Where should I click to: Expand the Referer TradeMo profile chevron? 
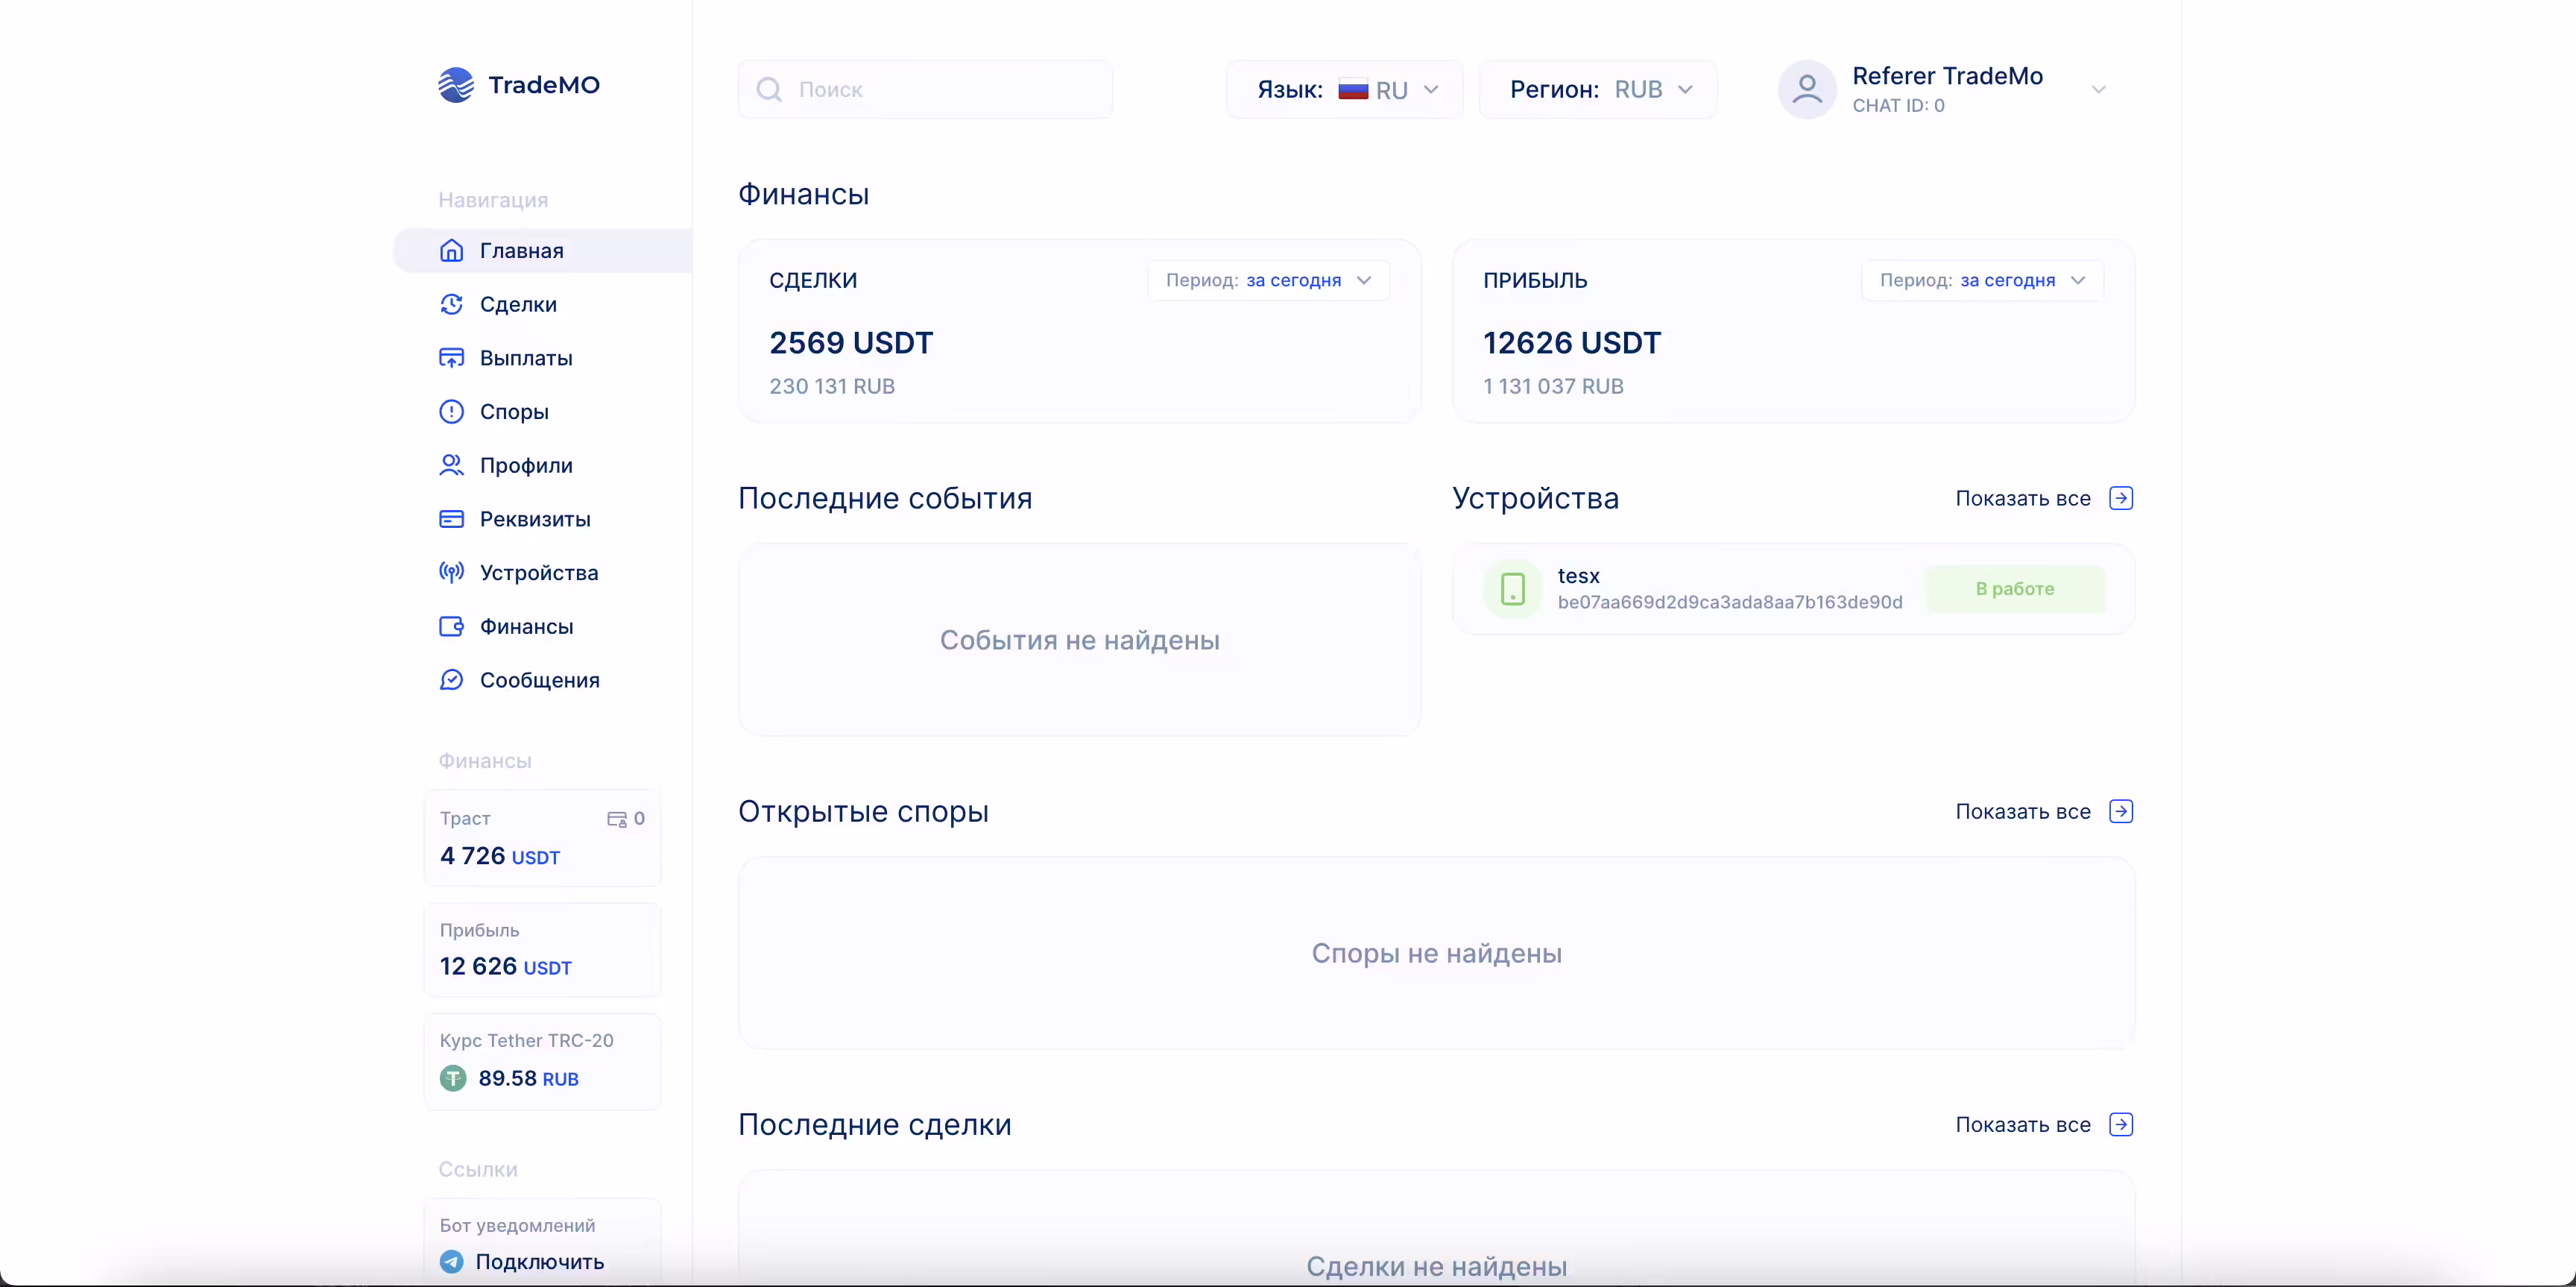point(2100,88)
